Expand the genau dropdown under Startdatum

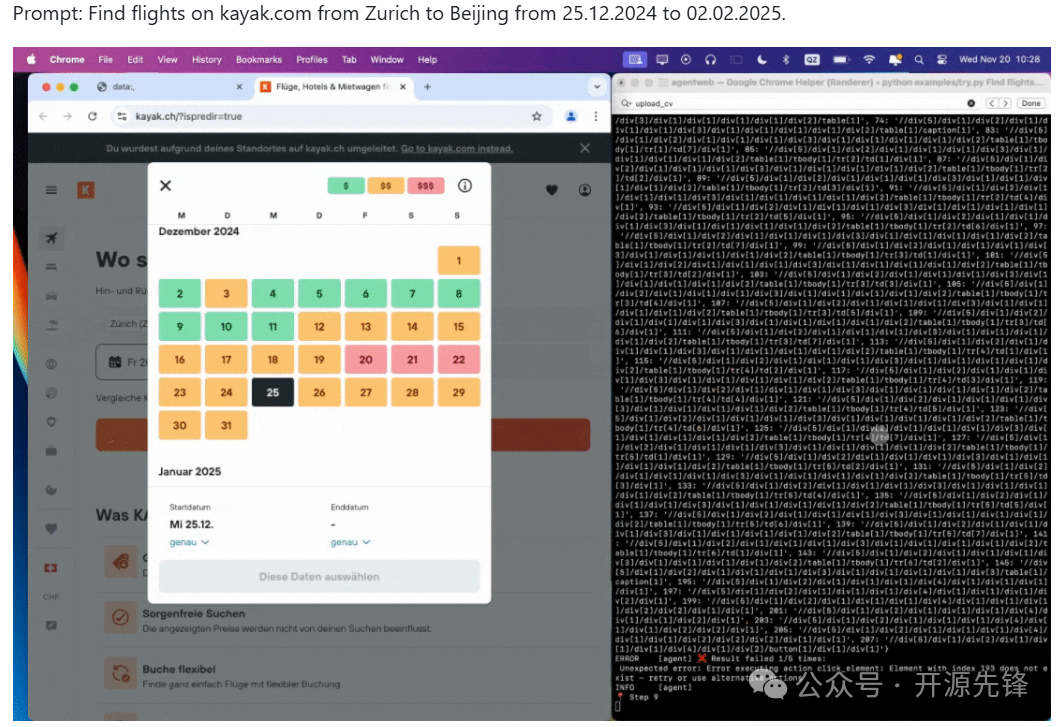coord(189,542)
